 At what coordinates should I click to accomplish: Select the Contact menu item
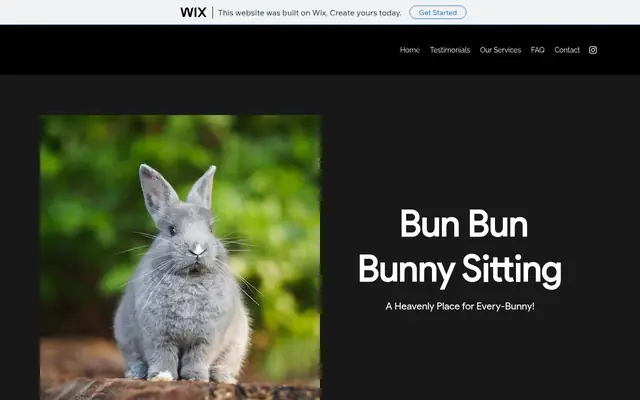pos(567,50)
